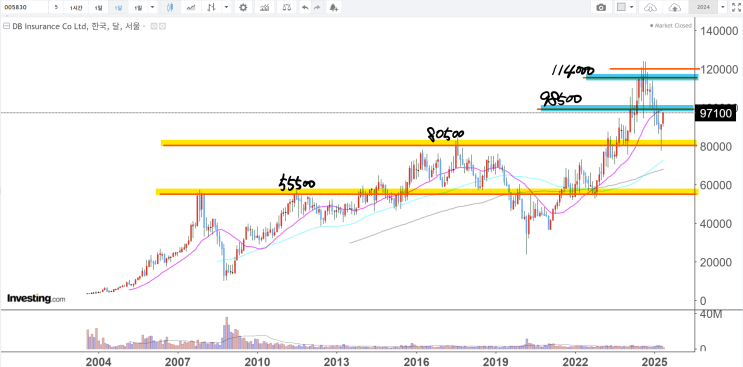Click the second small square beside the legend
743x367 pixels.
163,27
